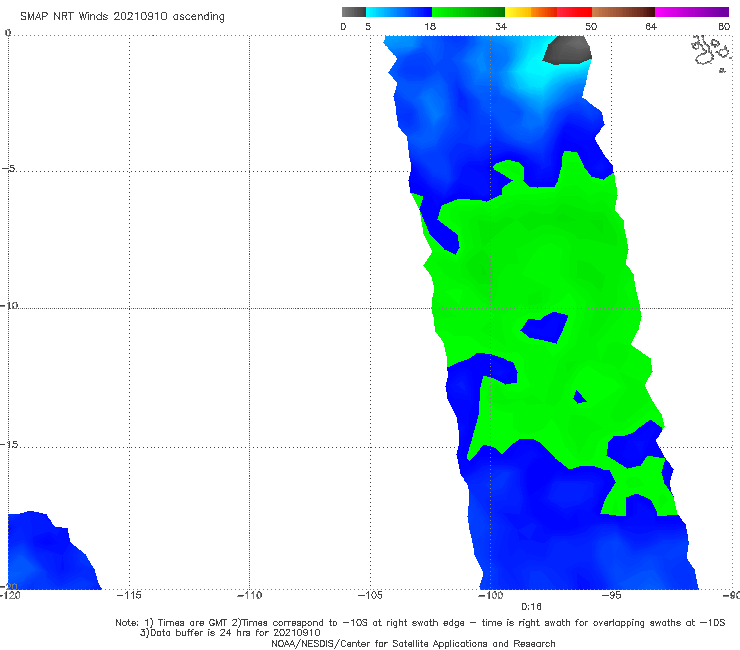Click the brown segment of the color bar
This screenshot has height=650, width=740.
tap(623, 12)
